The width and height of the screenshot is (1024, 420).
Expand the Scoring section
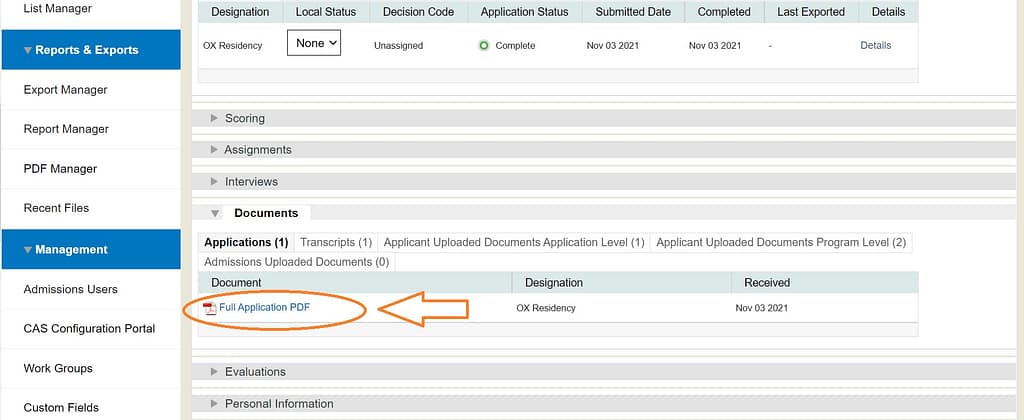point(244,118)
